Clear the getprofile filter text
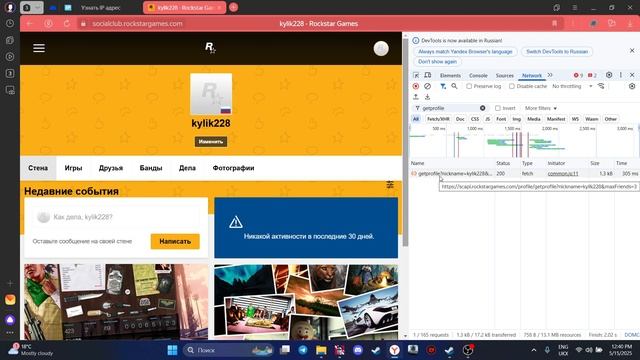This screenshot has width=640, height=360. pos(482,108)
